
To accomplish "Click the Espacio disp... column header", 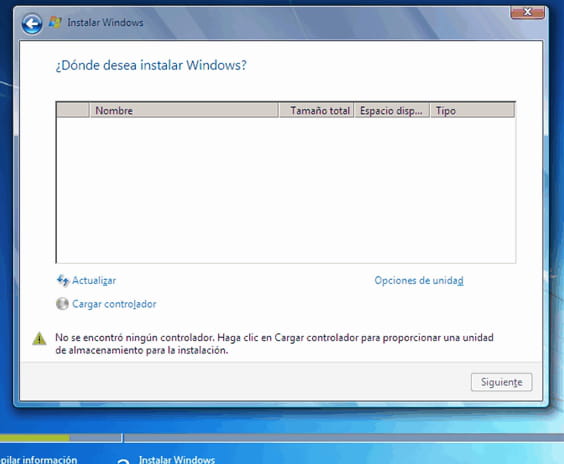I will click(x=392, y=110).
